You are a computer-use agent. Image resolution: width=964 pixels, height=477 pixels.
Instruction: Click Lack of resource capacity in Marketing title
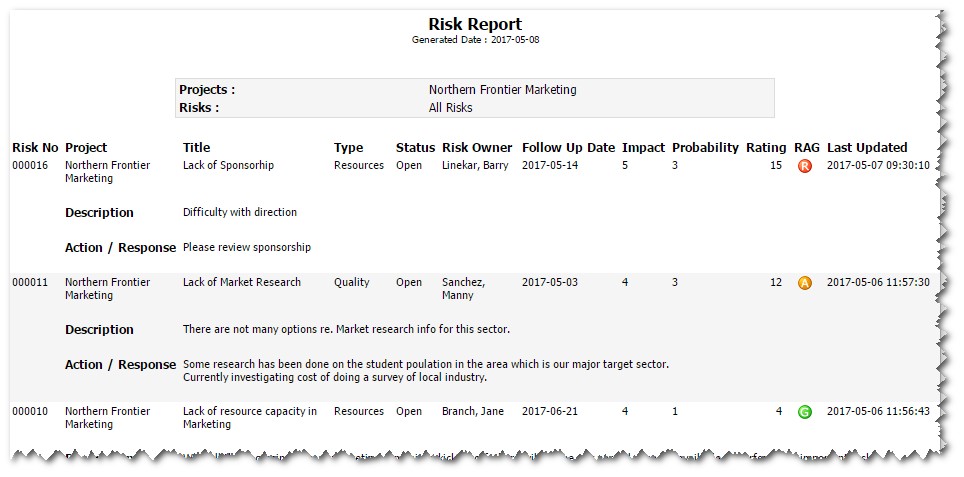click(250, 417)
